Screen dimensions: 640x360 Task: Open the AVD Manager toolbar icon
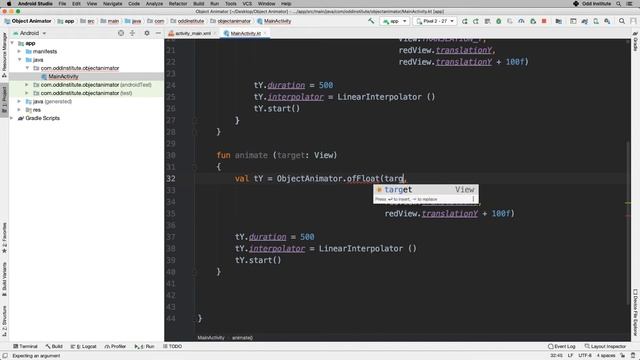tap(596, 21)
